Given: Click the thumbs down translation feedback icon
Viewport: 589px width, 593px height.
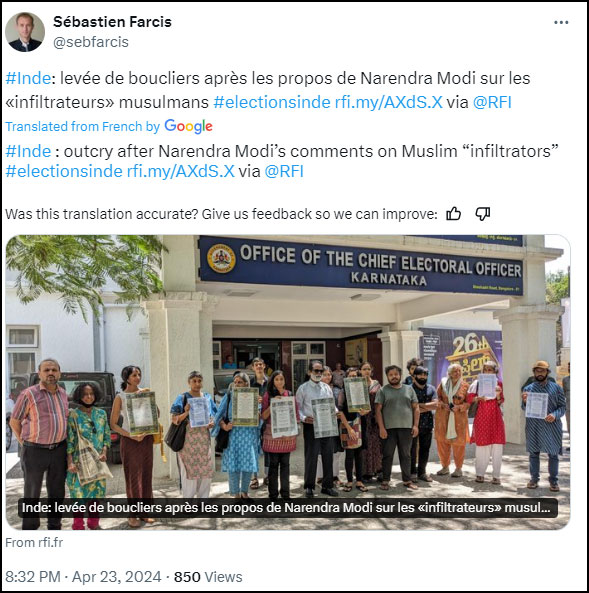Looking at the screenshot, I should coord(483,214).
